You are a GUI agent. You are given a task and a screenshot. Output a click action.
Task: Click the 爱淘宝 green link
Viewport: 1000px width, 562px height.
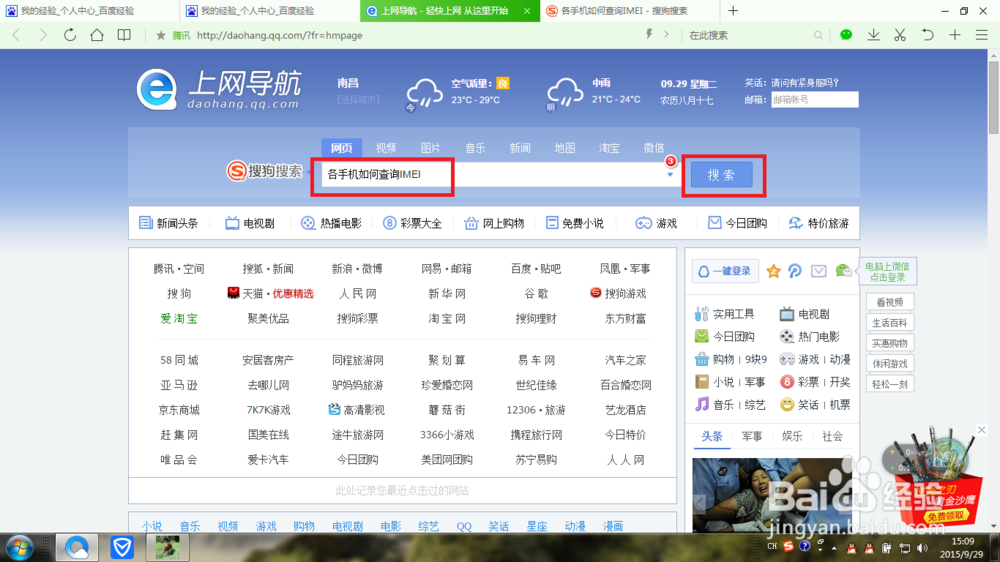[179, 318]
